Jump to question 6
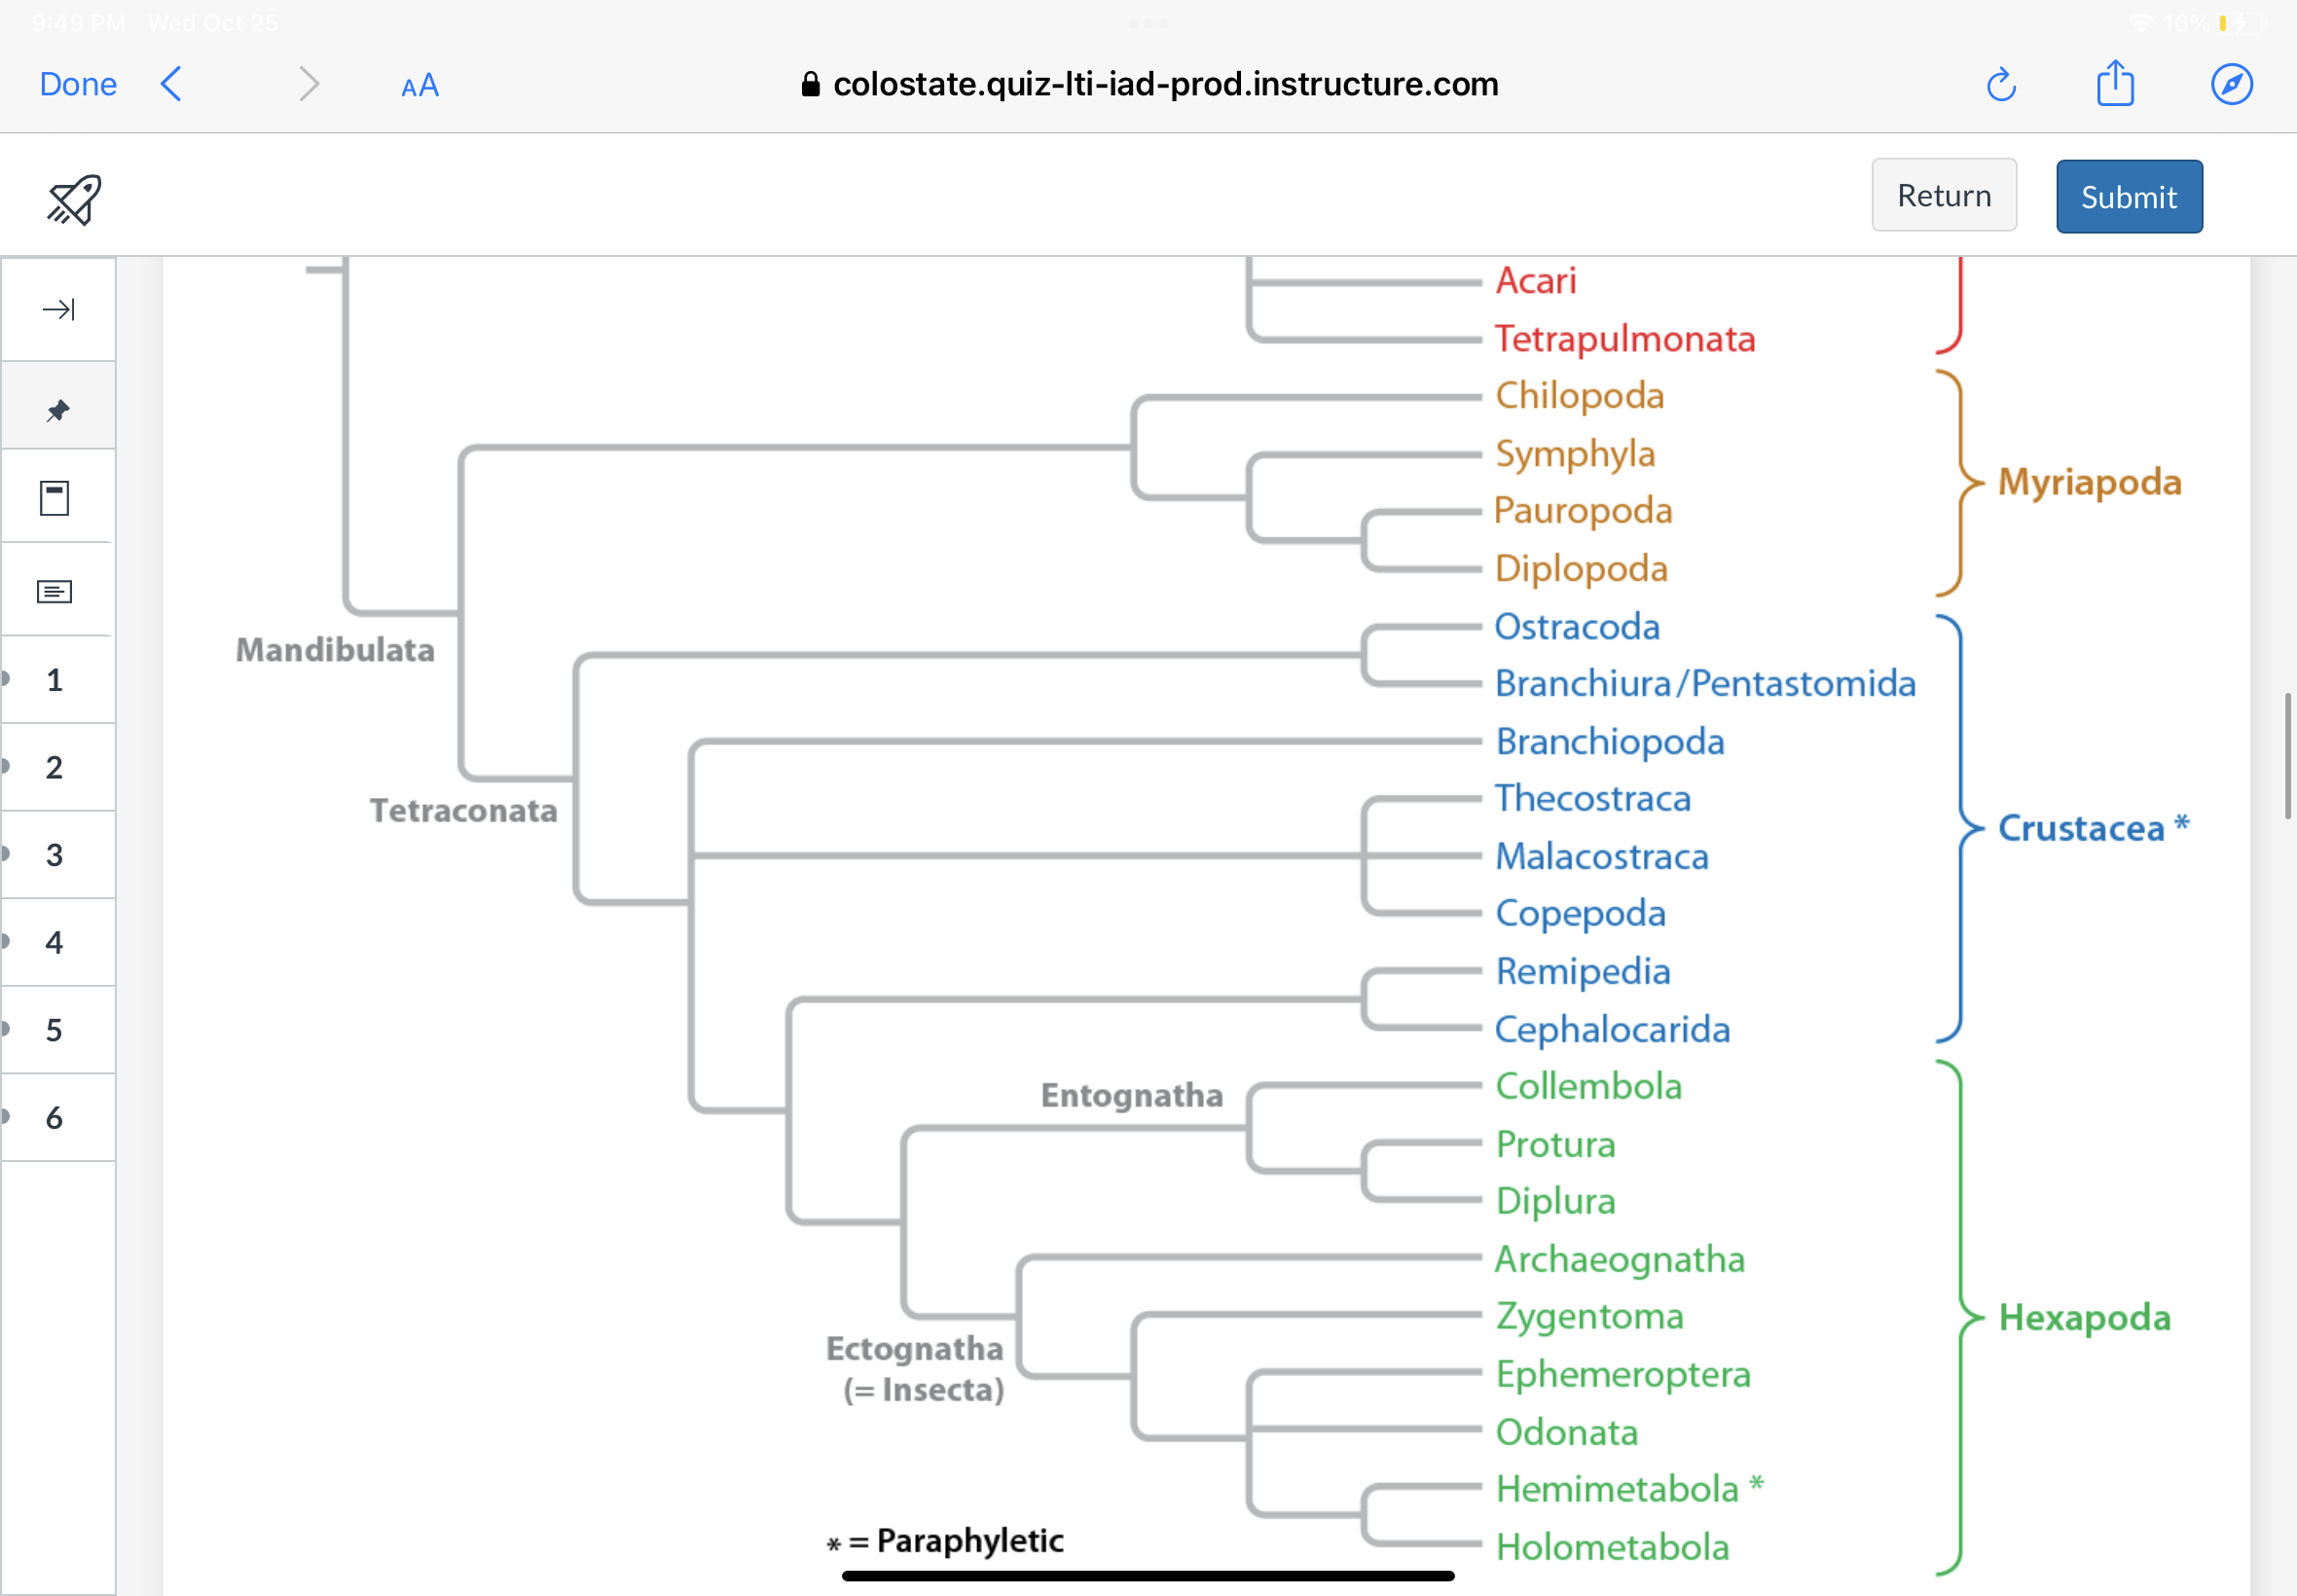This screenshot has height=1596, width=2297. click(55, 1117)
